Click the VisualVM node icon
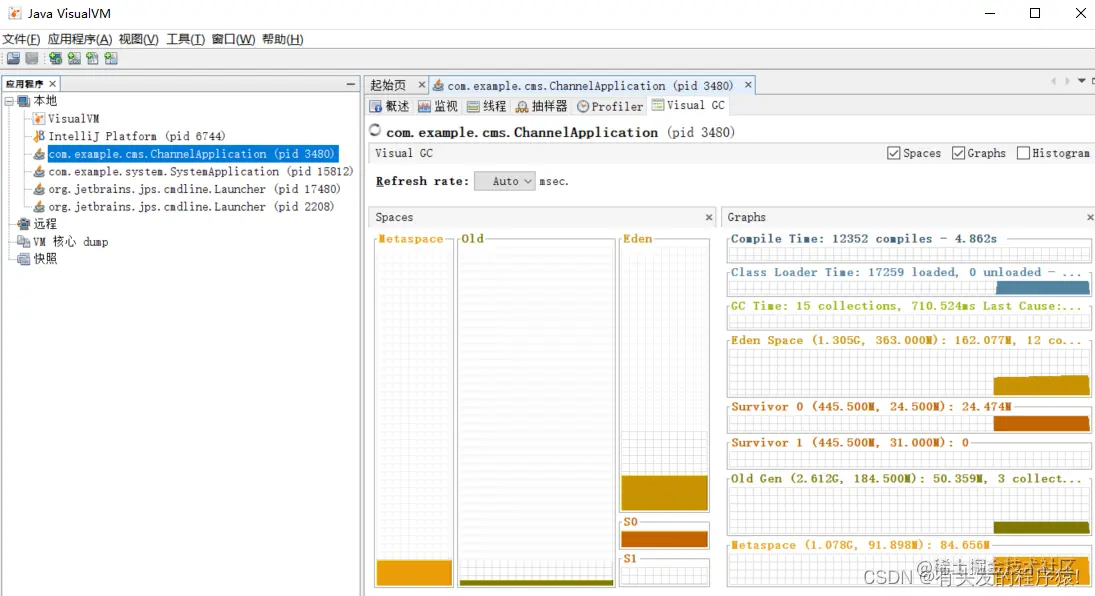Screen dimensions: 1095x596 (39, 119)
